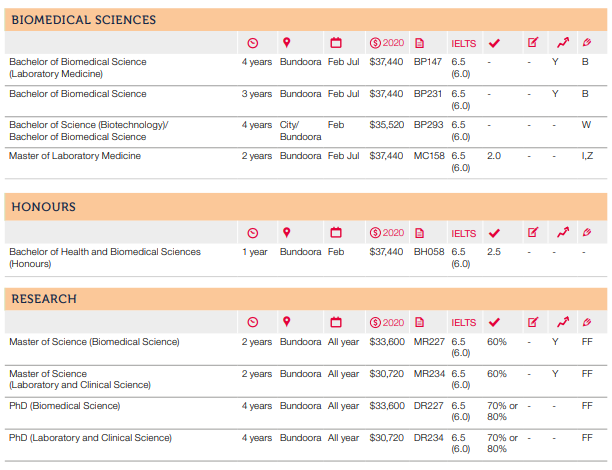Click the clock duration icon in Research header
The width and height of the screenshot is (612, 470).
tap(252, 322)
